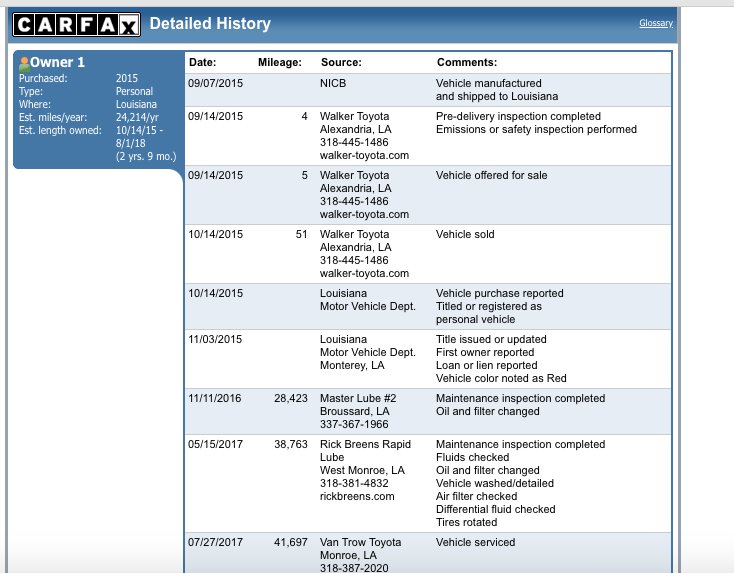
Task: Click the CARFAX logo
Action: (76, 24)
